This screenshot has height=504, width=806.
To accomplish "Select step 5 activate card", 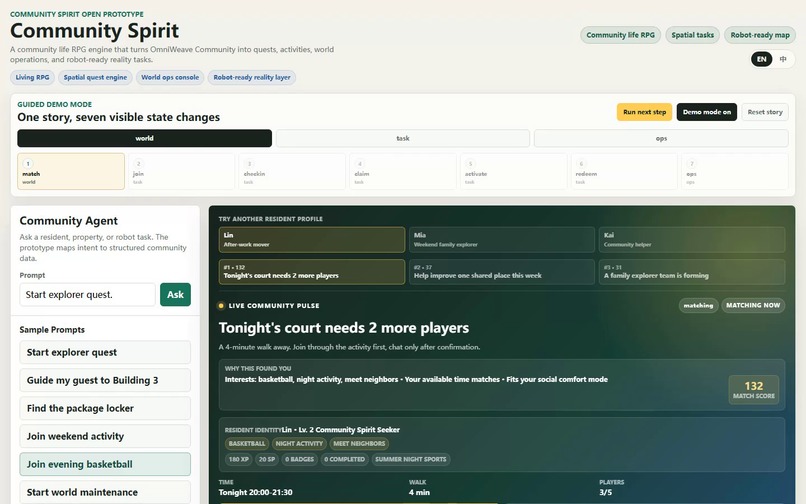I will pos(514,171).
